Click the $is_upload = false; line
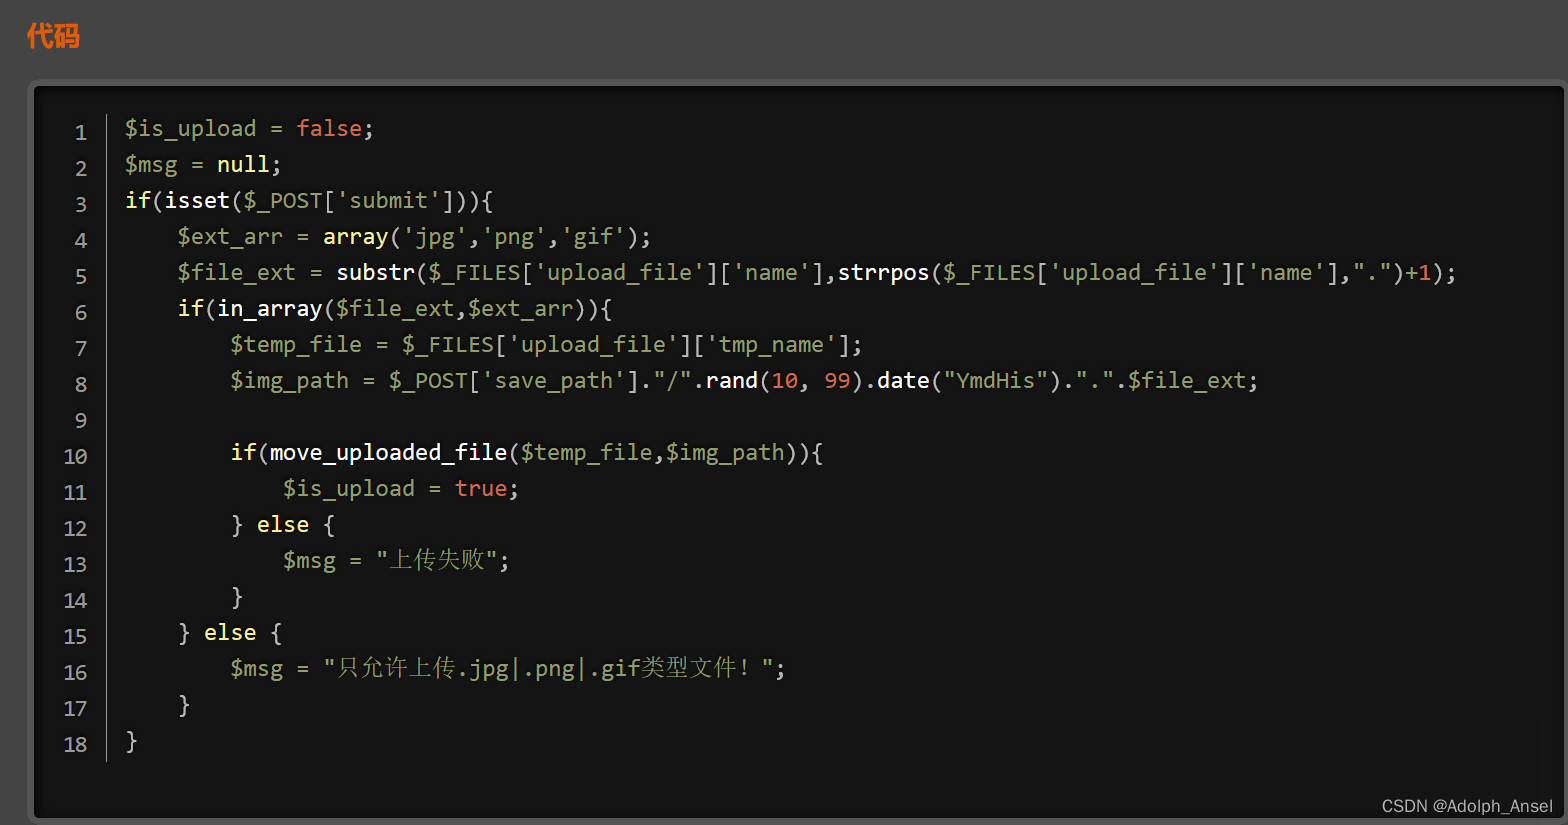Screen dimensions: 1568x825 tap(249, 129)
